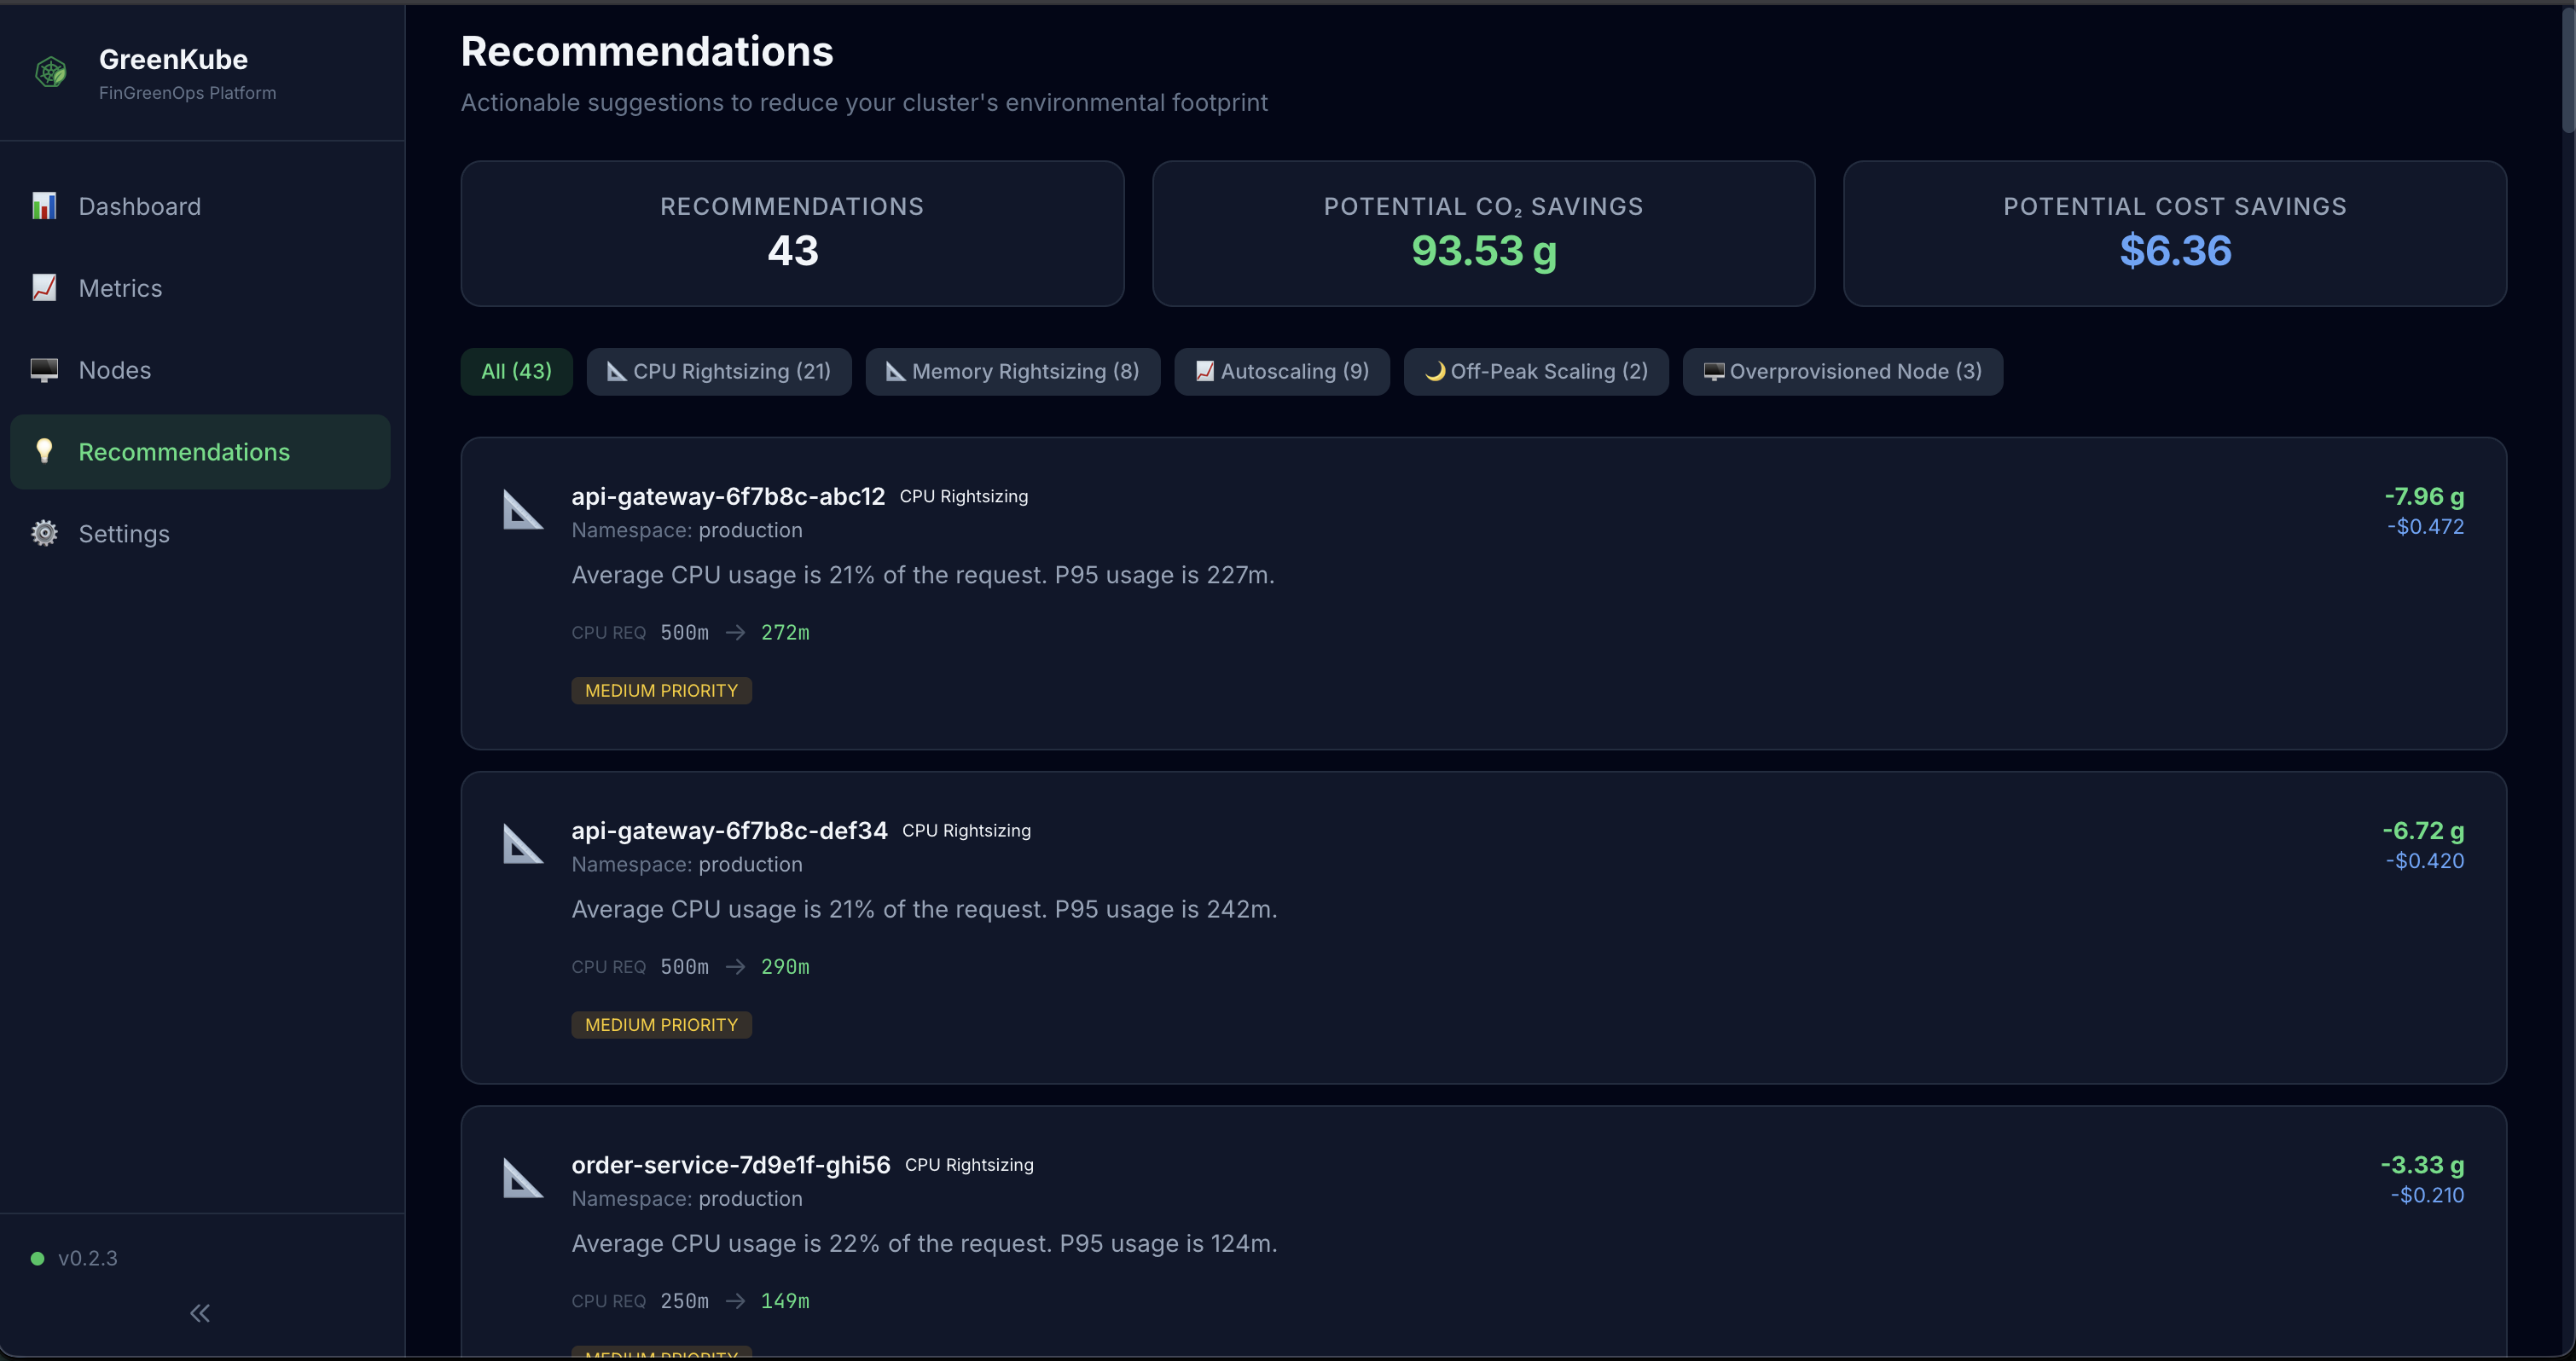Click the -7.96 g savings value

[x=2424, y=496]
